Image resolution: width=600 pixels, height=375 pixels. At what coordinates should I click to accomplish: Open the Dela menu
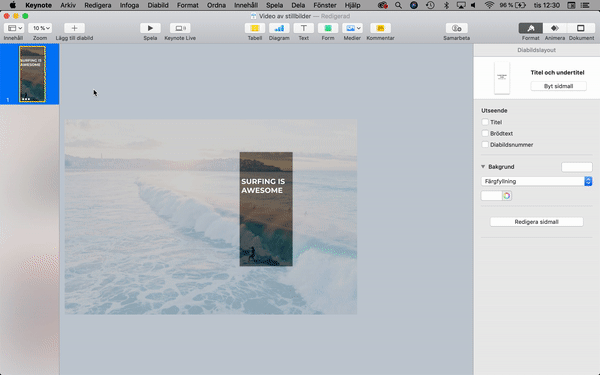(x=298, y=5)
